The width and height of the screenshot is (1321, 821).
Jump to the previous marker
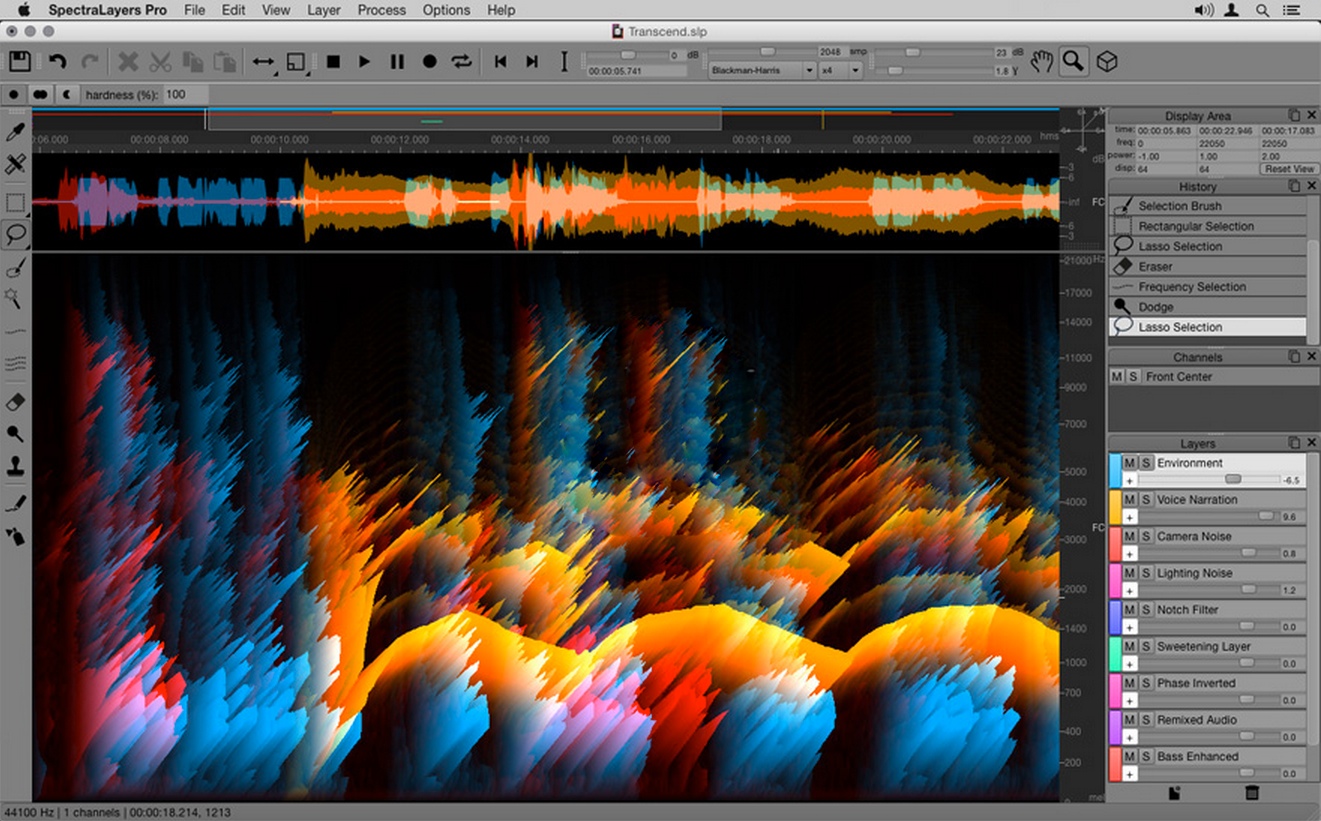pyautogui.click(x=500, y=61)
